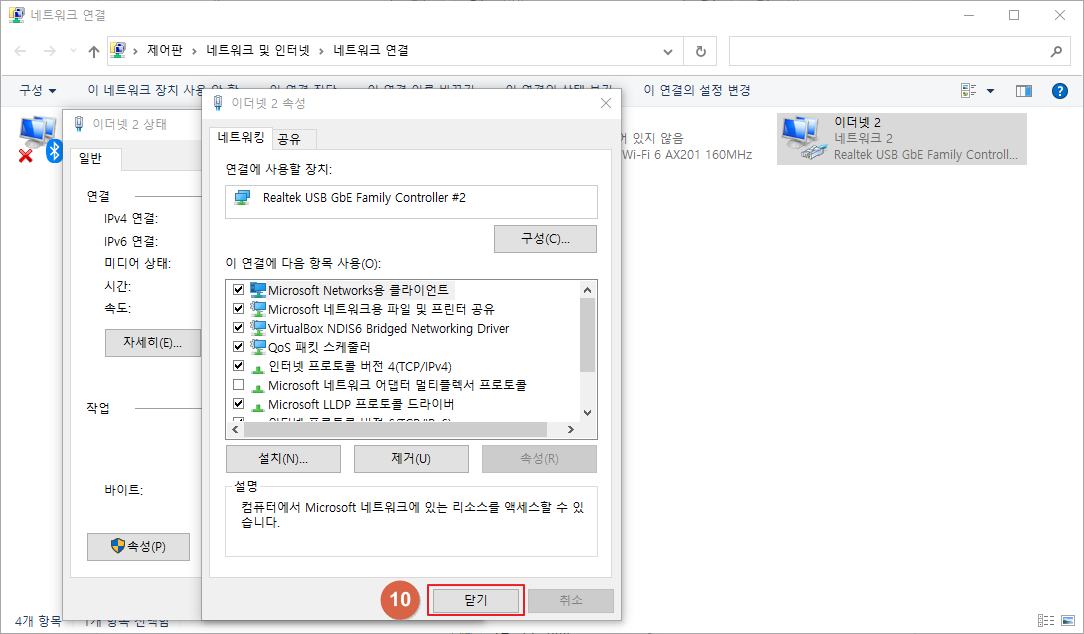The height and width of the screenshot is (634, 1084).
Task: Open help with the question mark icon
Action: pyautogui.click(x=1059, y=91)
